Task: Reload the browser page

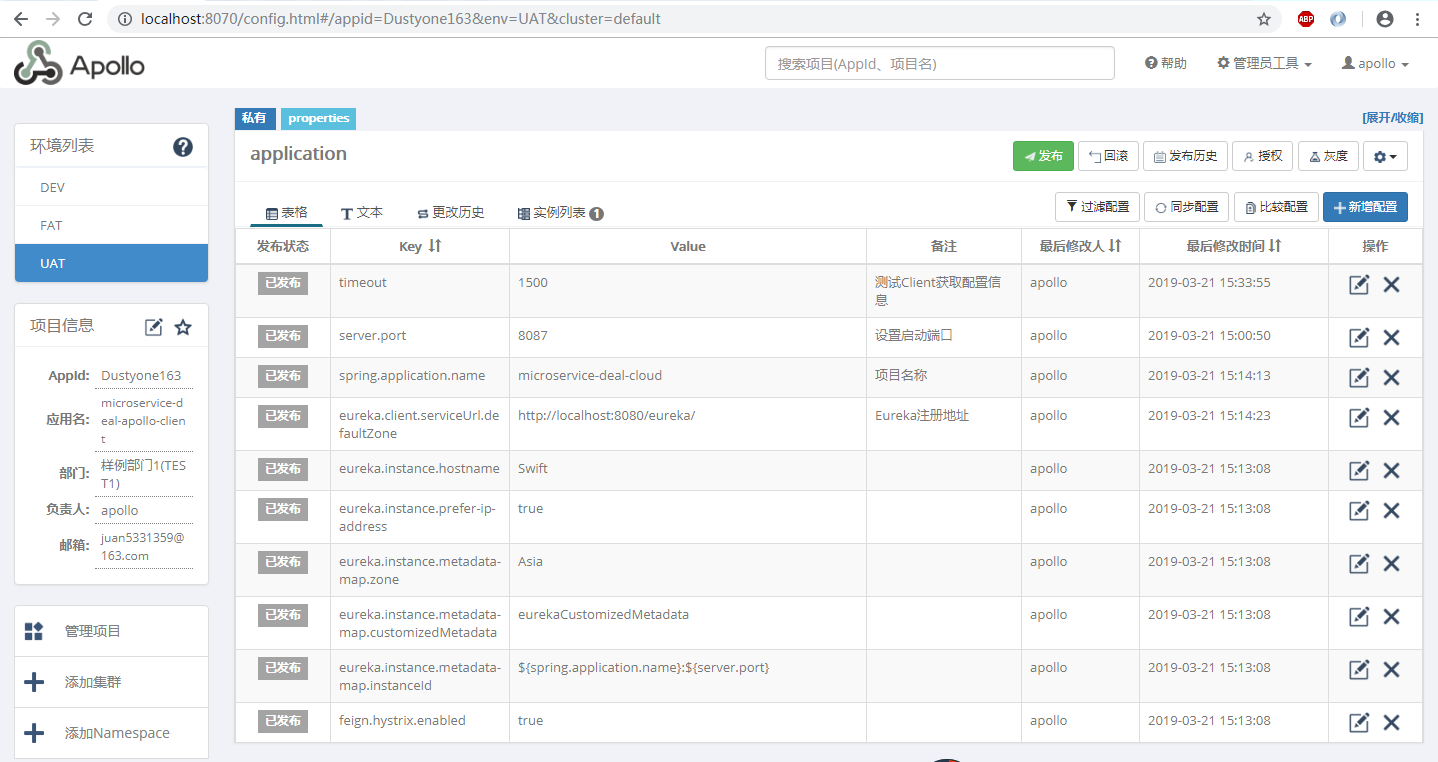Action: click(x=85, y=19)
